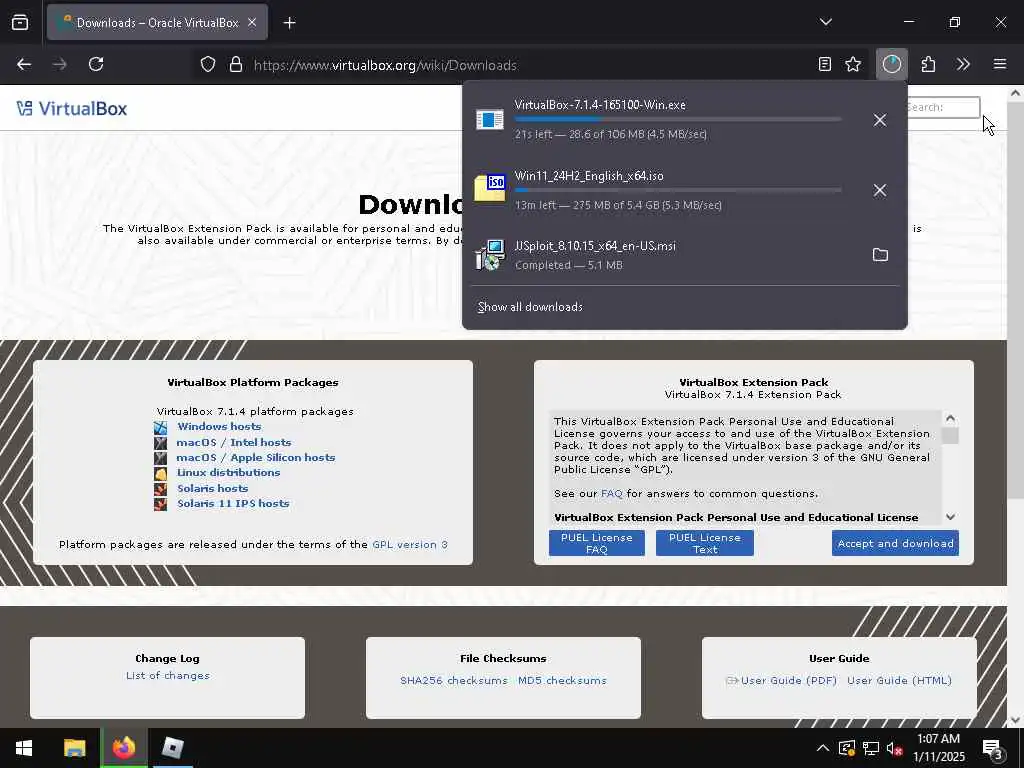
Task: Open the muted volume tray icon
Action: [x=894, y=748]
